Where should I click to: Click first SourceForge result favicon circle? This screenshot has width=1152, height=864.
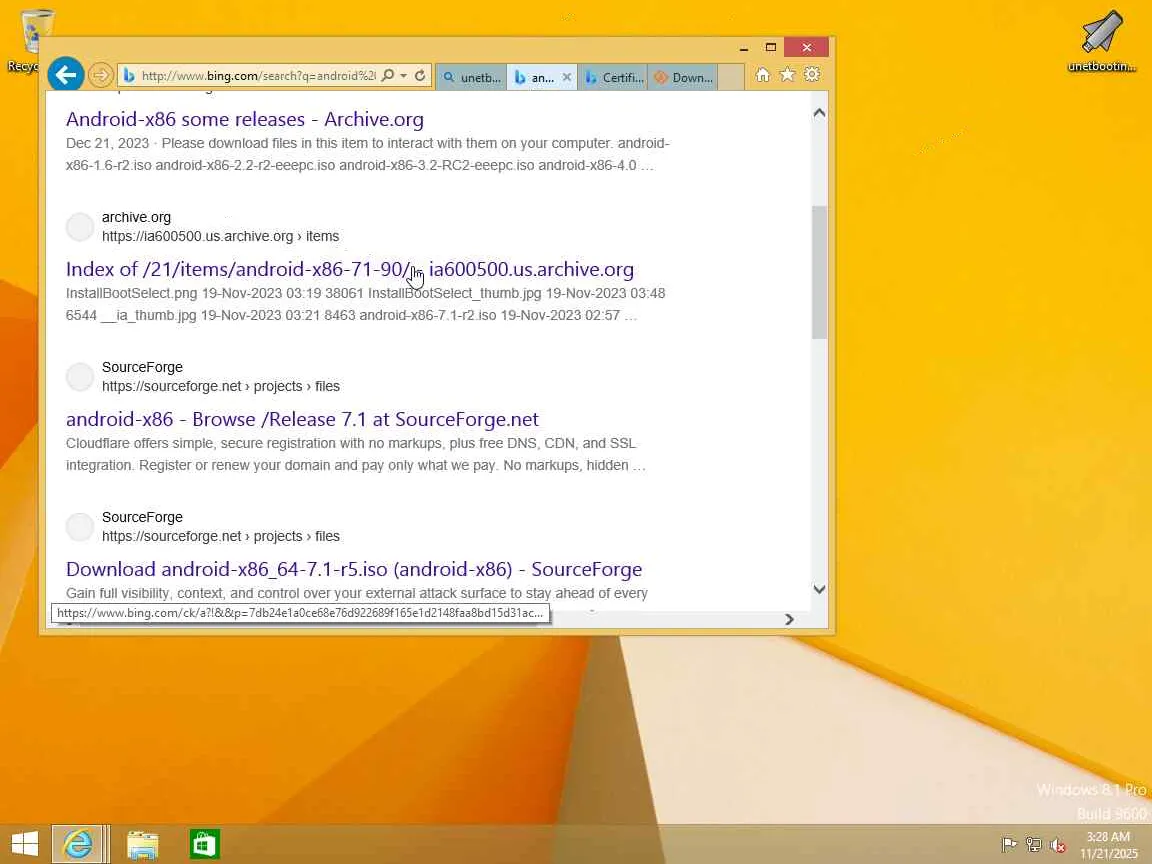coord(80,377)
